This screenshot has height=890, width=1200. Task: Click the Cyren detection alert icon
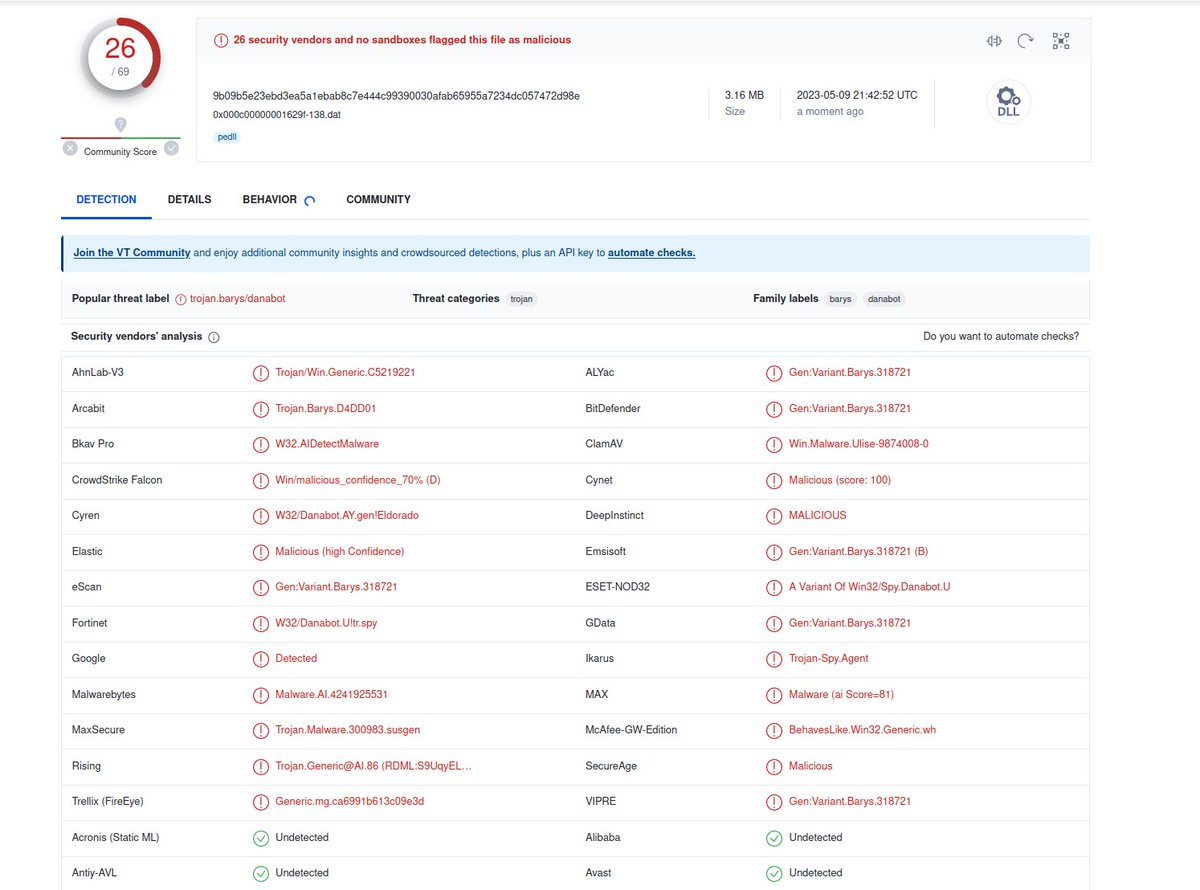[x=260, y=516]
